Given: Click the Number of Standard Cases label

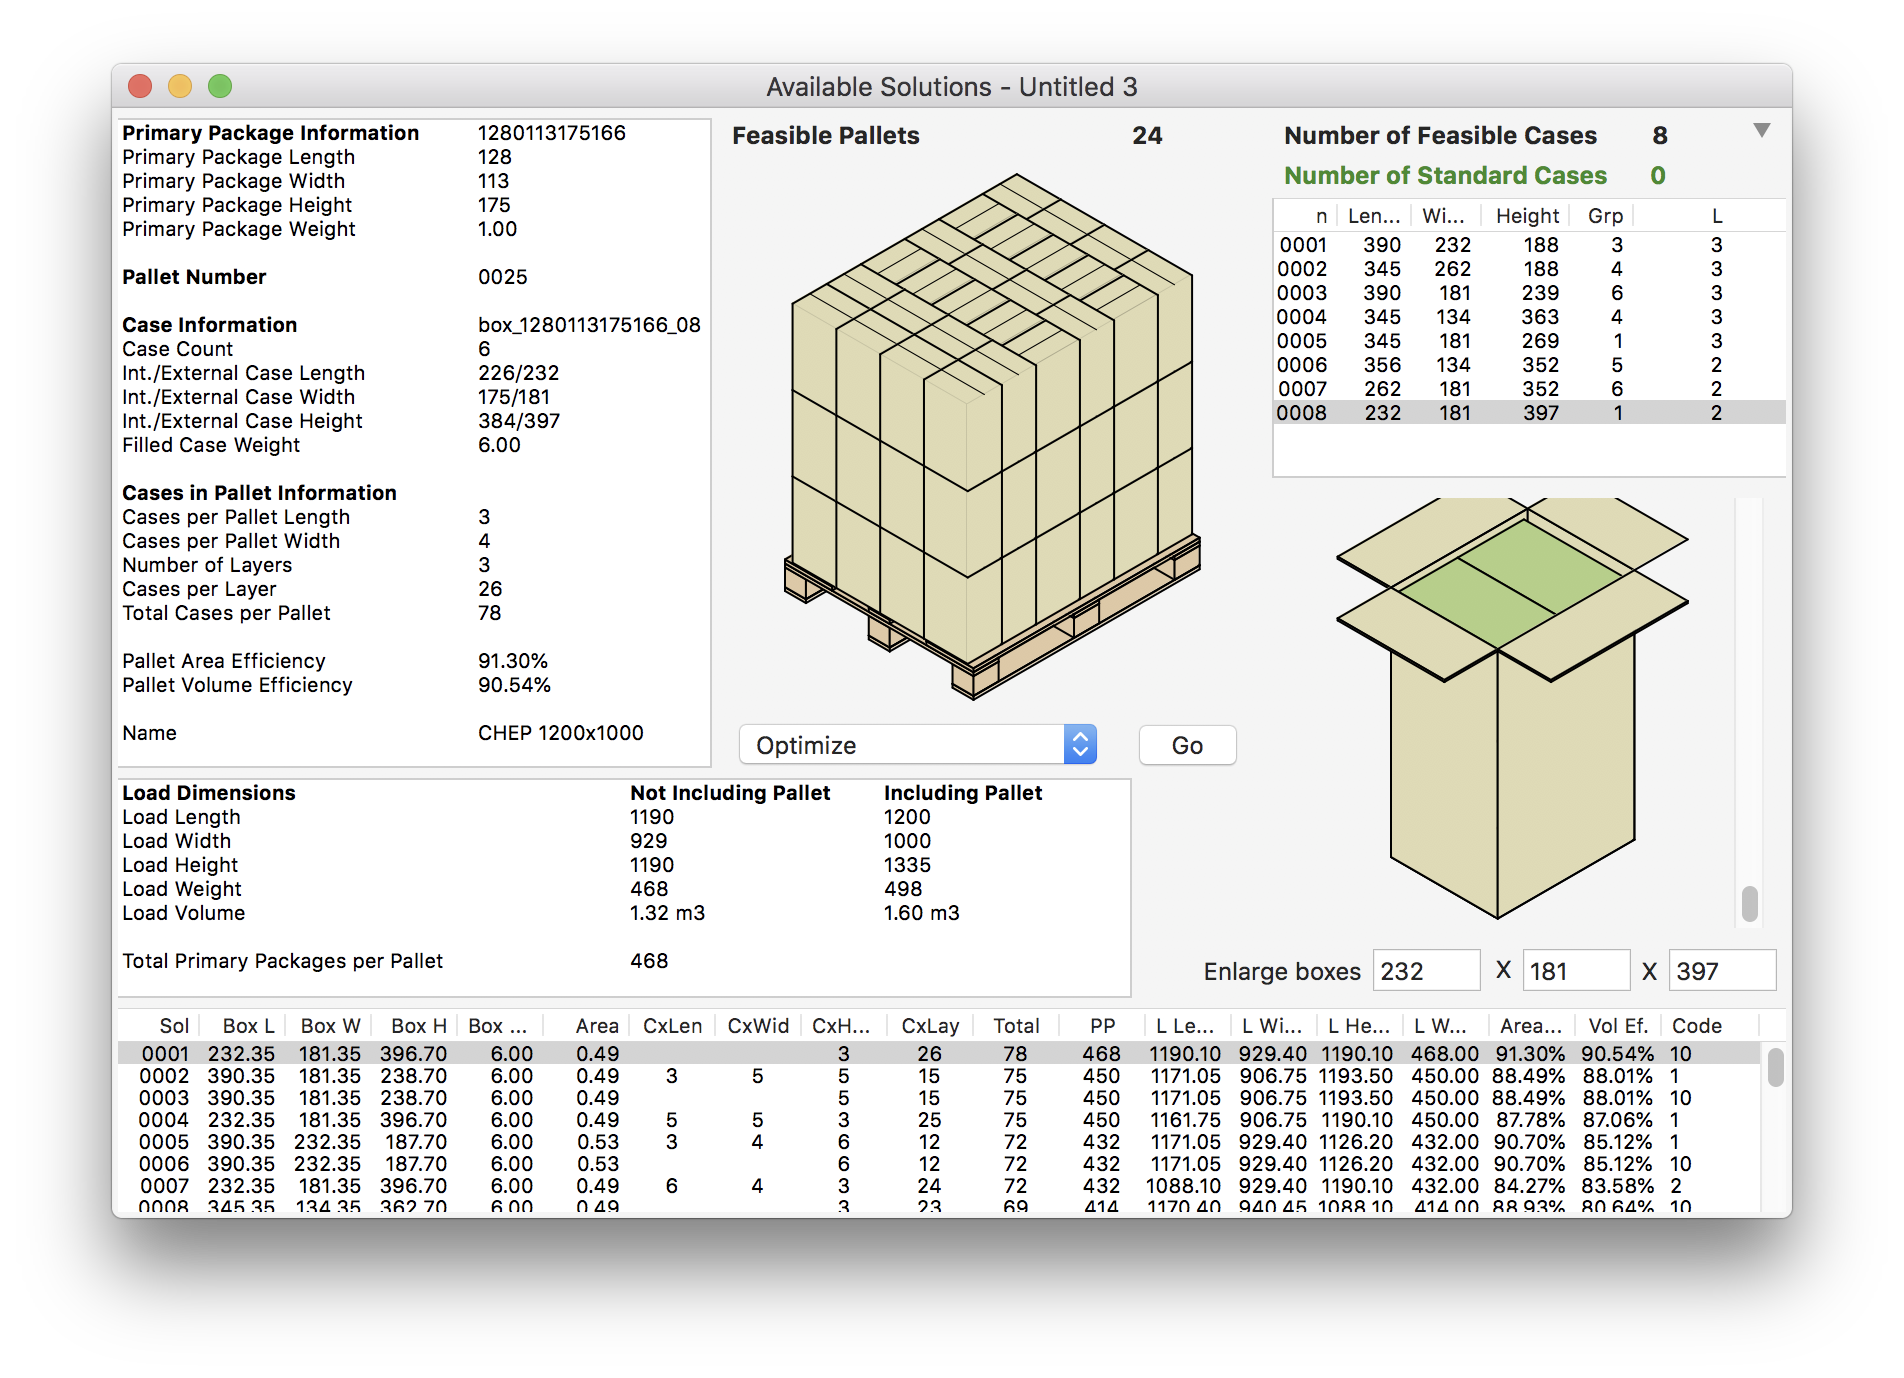Looking at the screenshot, I should 1445,176.
